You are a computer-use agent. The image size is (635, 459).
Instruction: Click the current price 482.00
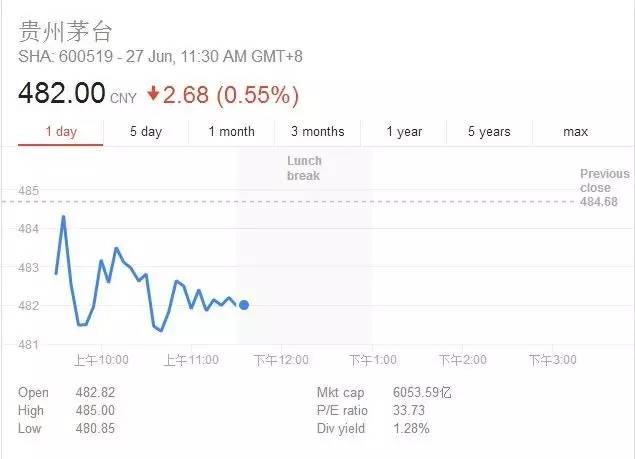tap(61, 94)
